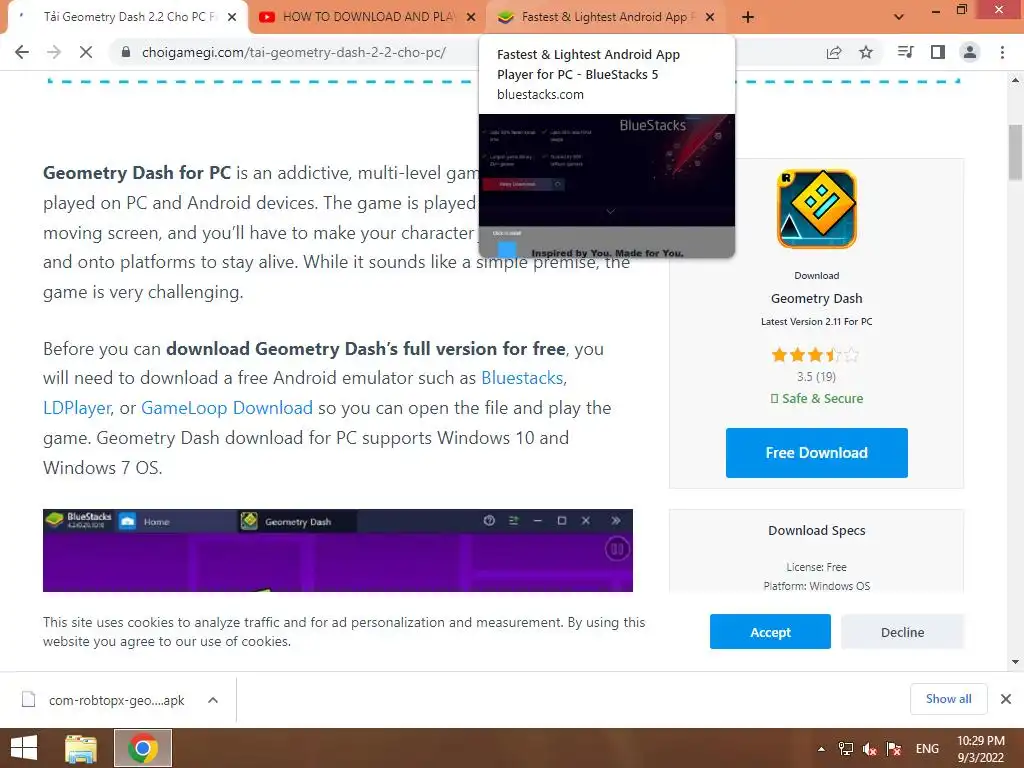Open File Explorer from the taskbar
1024x768 pixels.
point(81,748)
